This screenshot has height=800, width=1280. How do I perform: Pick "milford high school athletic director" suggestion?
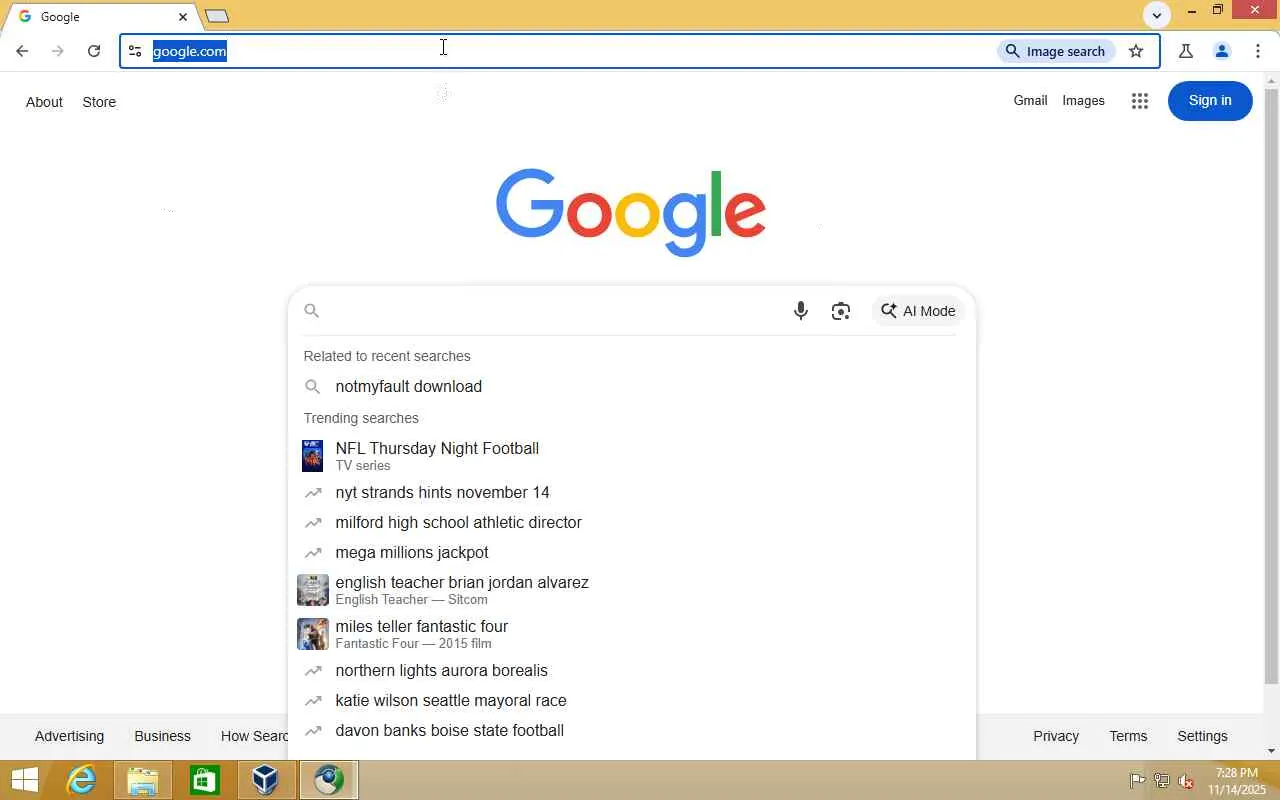coord(631,523)
